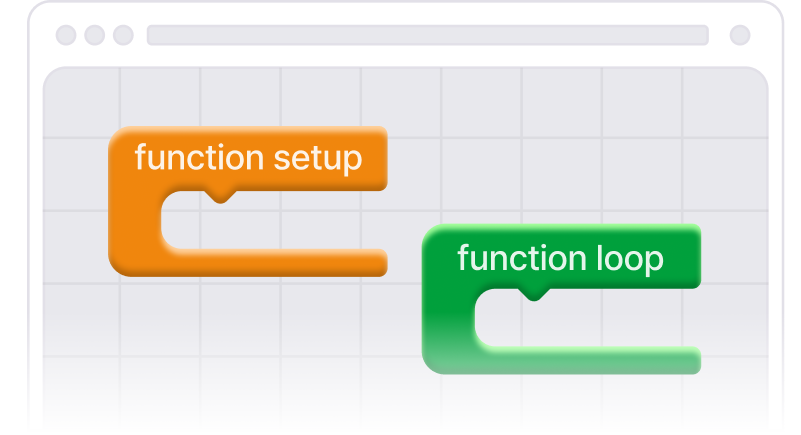This screenshot has height=435, width=801.
Task: Click the third window control dot
Action: click(x=123, y=36)
